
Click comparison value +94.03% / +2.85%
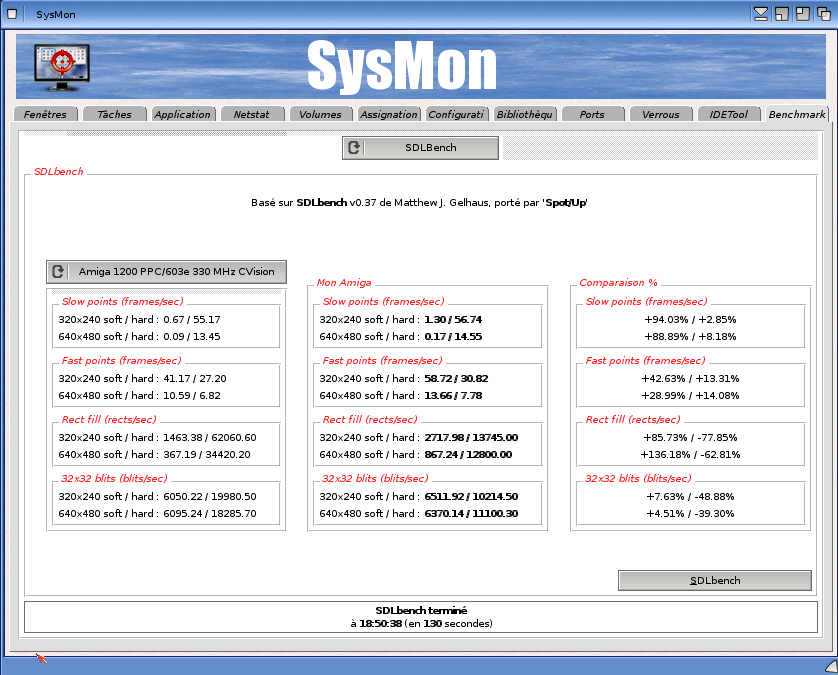(x=690, y=320)
